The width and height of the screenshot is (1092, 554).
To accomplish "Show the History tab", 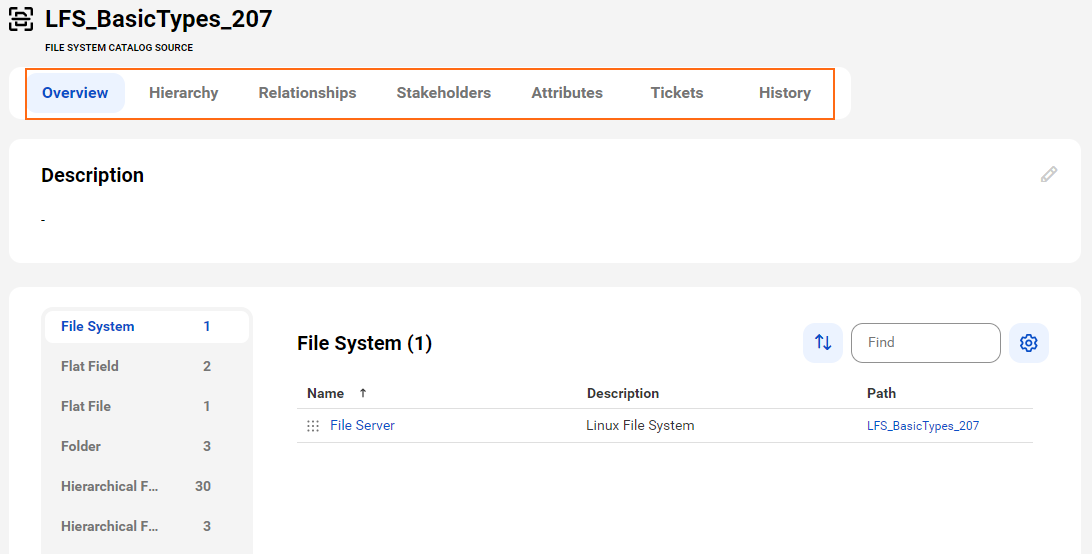I will (x=785, y=93).
